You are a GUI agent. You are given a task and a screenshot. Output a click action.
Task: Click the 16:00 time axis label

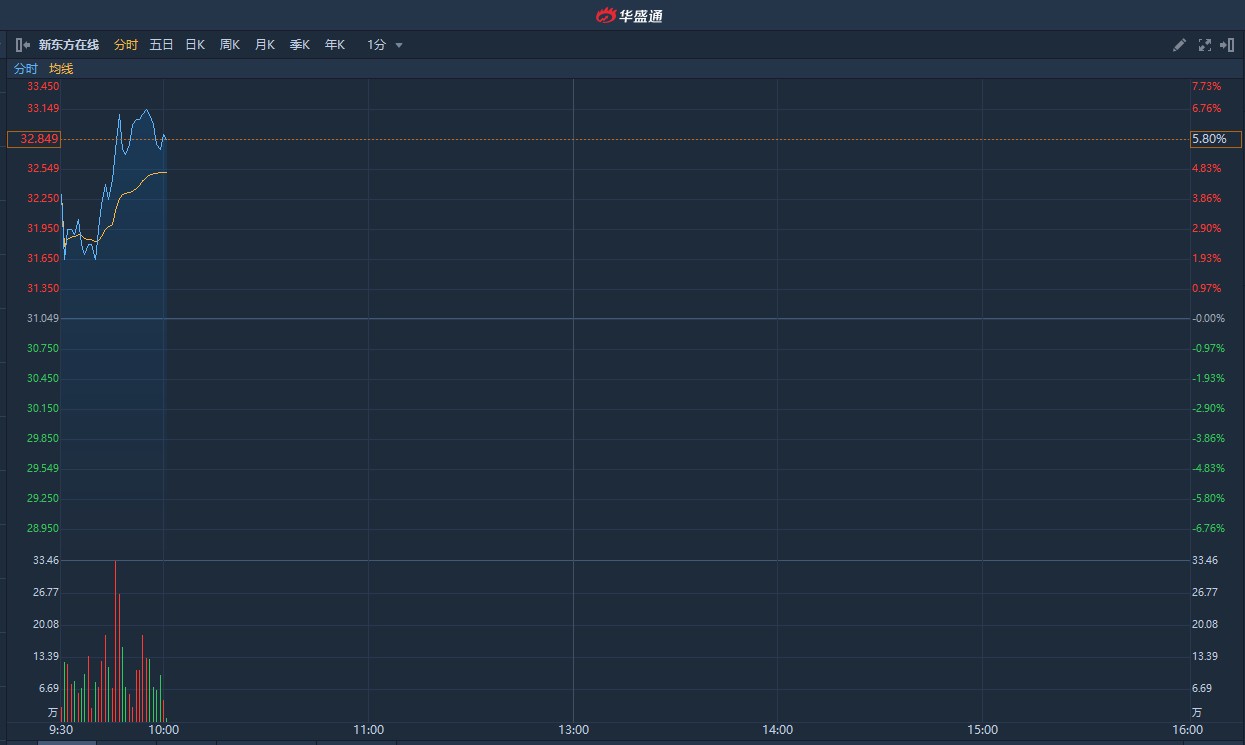[1187, 730]
